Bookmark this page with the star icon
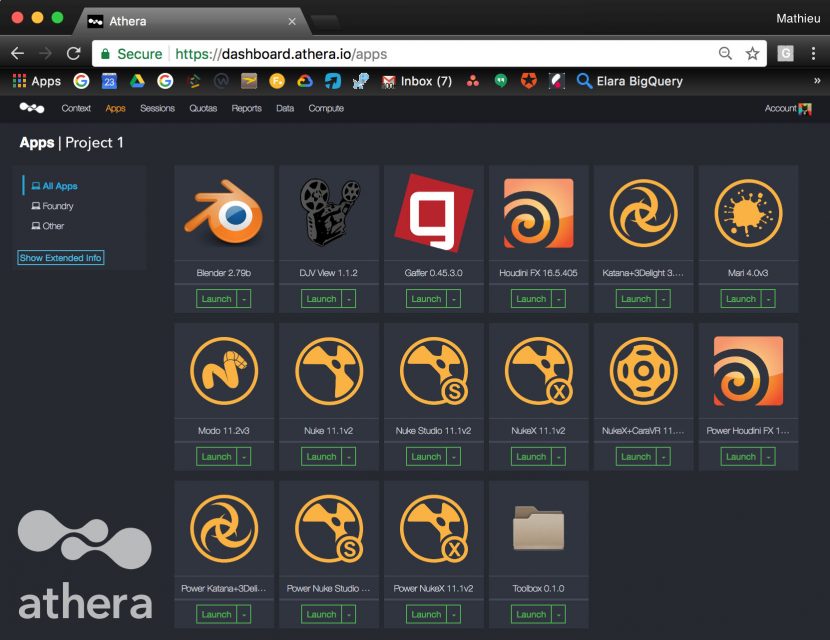This screenshot has width=830, height=640. coord(752,54)
